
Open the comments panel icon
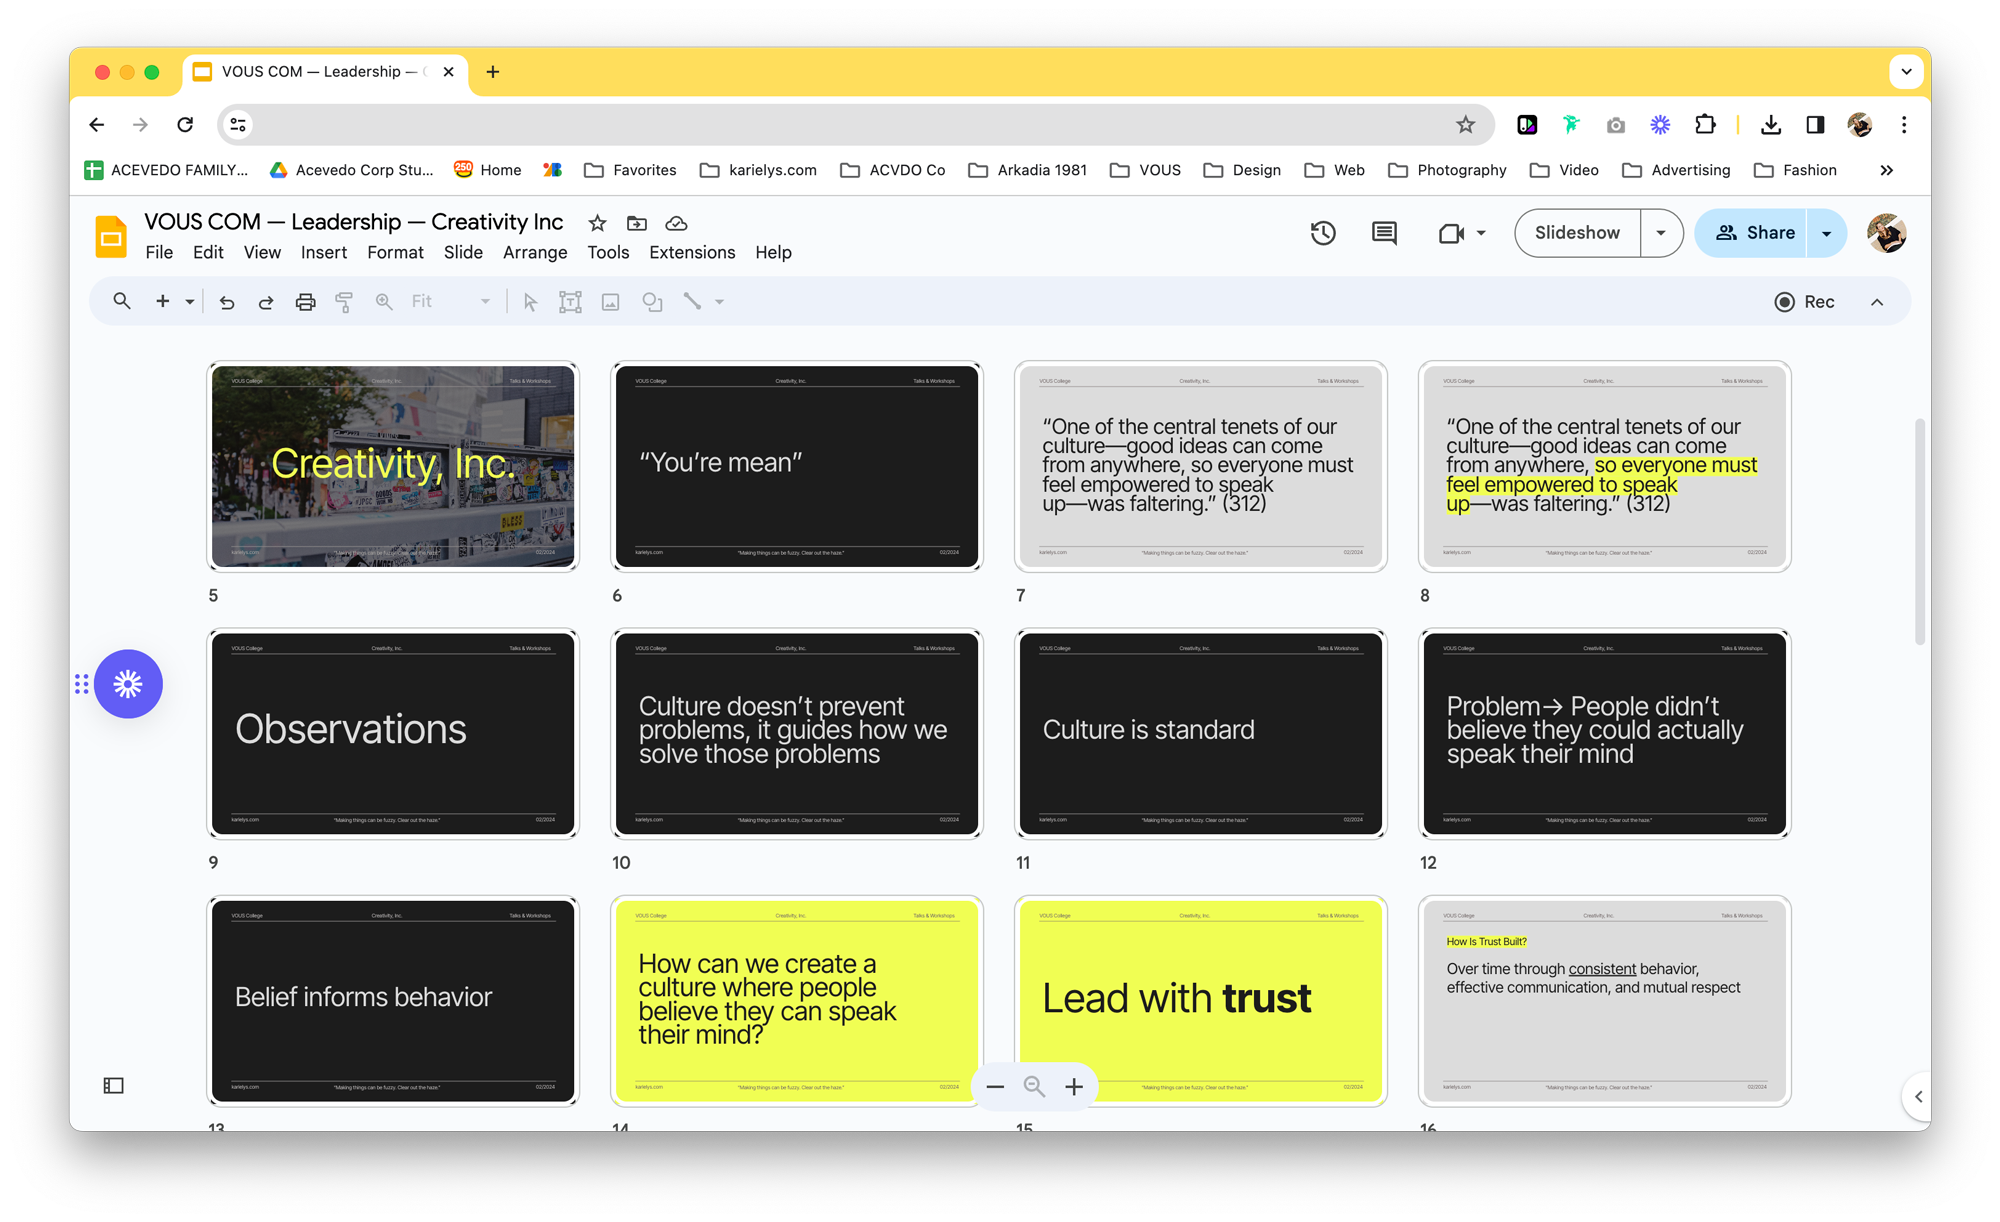point(1384,233)
